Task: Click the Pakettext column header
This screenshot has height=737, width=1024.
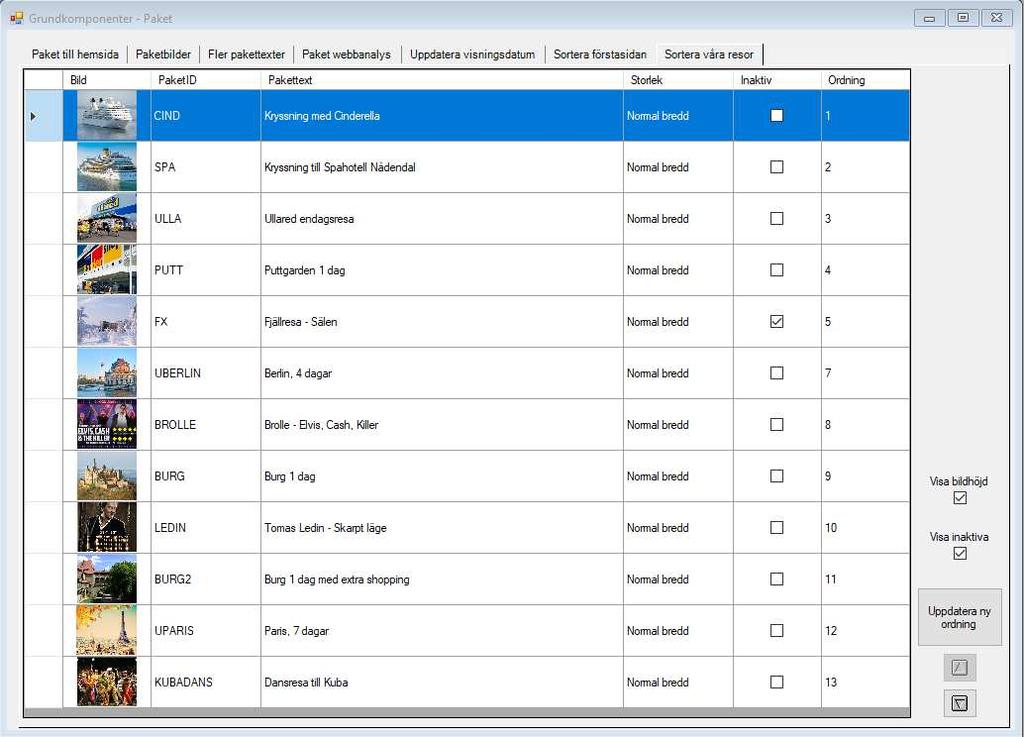Action: (x=442, y=80)
